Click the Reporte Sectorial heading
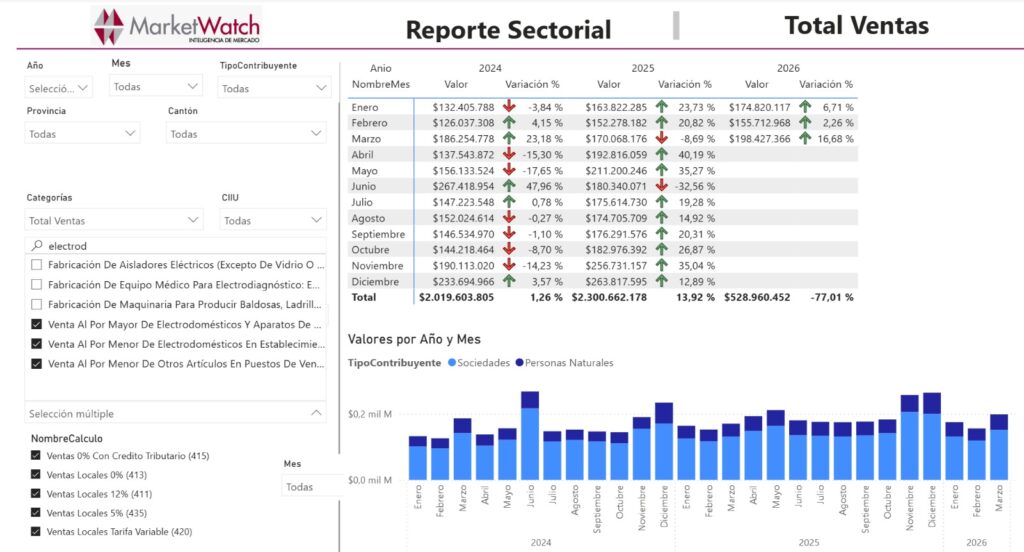1024x552 pixels. [508, 29]
